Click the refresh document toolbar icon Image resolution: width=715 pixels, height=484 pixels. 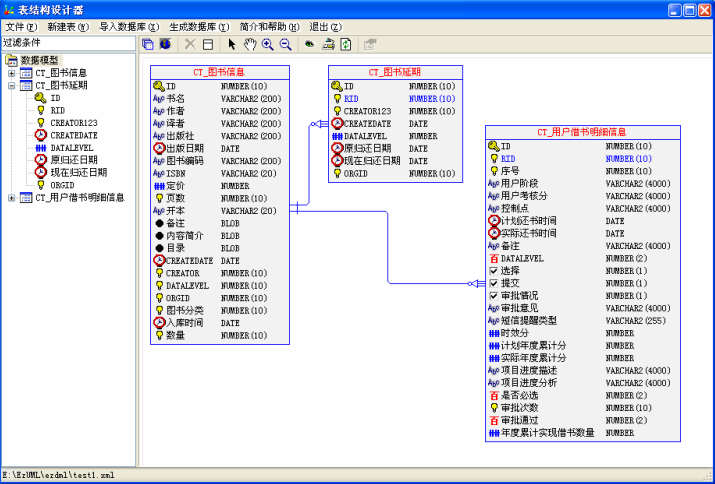pyautogui.click(x=346, y=44)
